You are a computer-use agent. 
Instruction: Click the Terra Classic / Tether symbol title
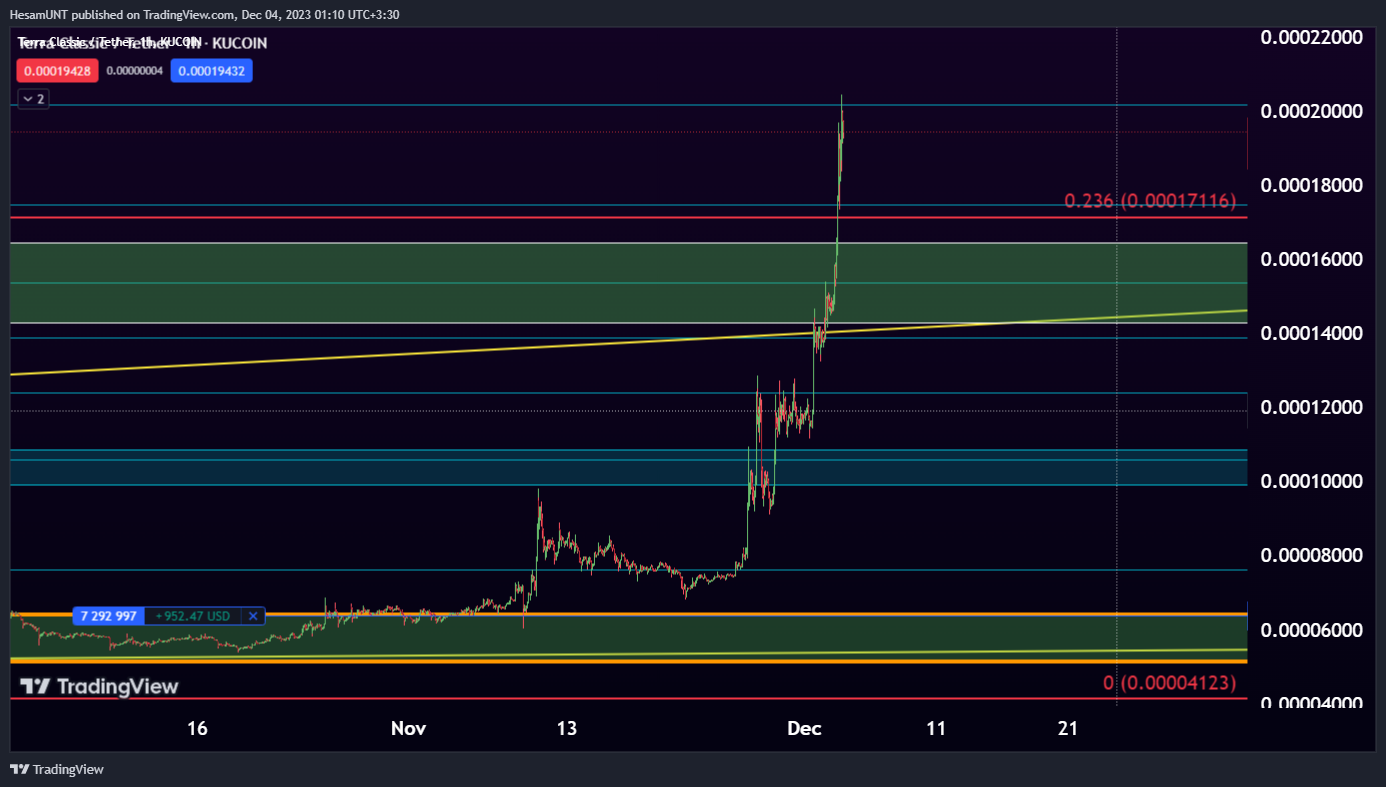point(142,43)
